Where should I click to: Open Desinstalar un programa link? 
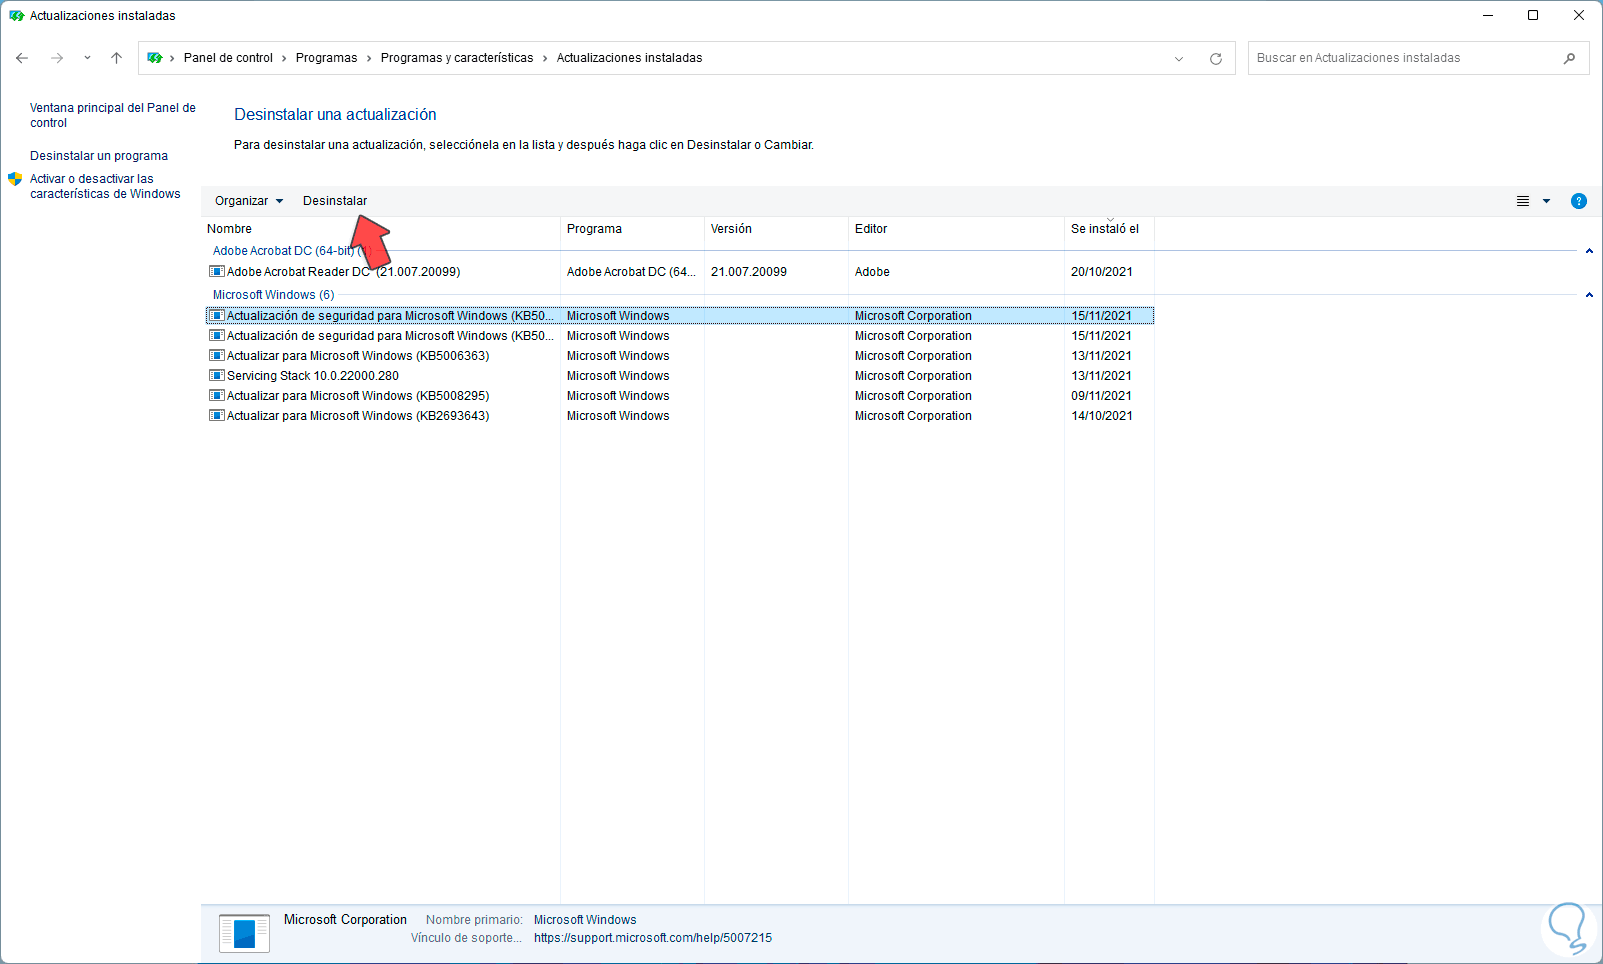[99, 156]
